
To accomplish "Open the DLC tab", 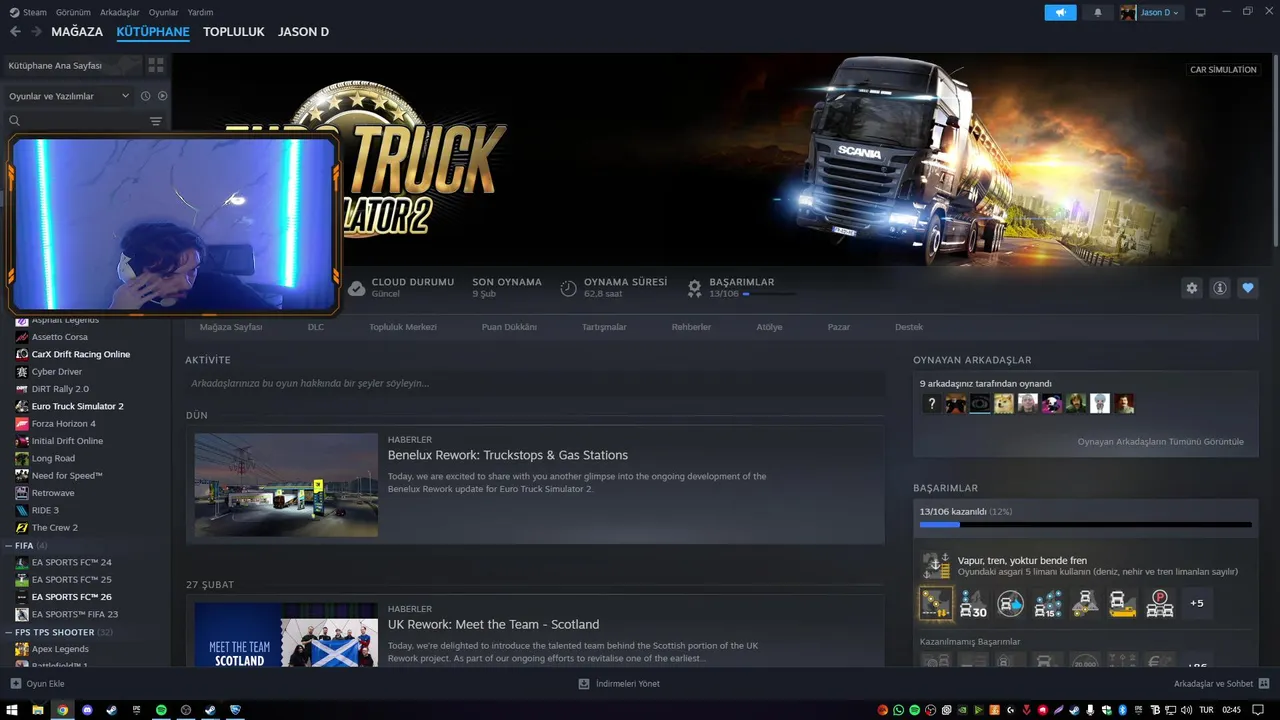I will click(x=316, y=327).
